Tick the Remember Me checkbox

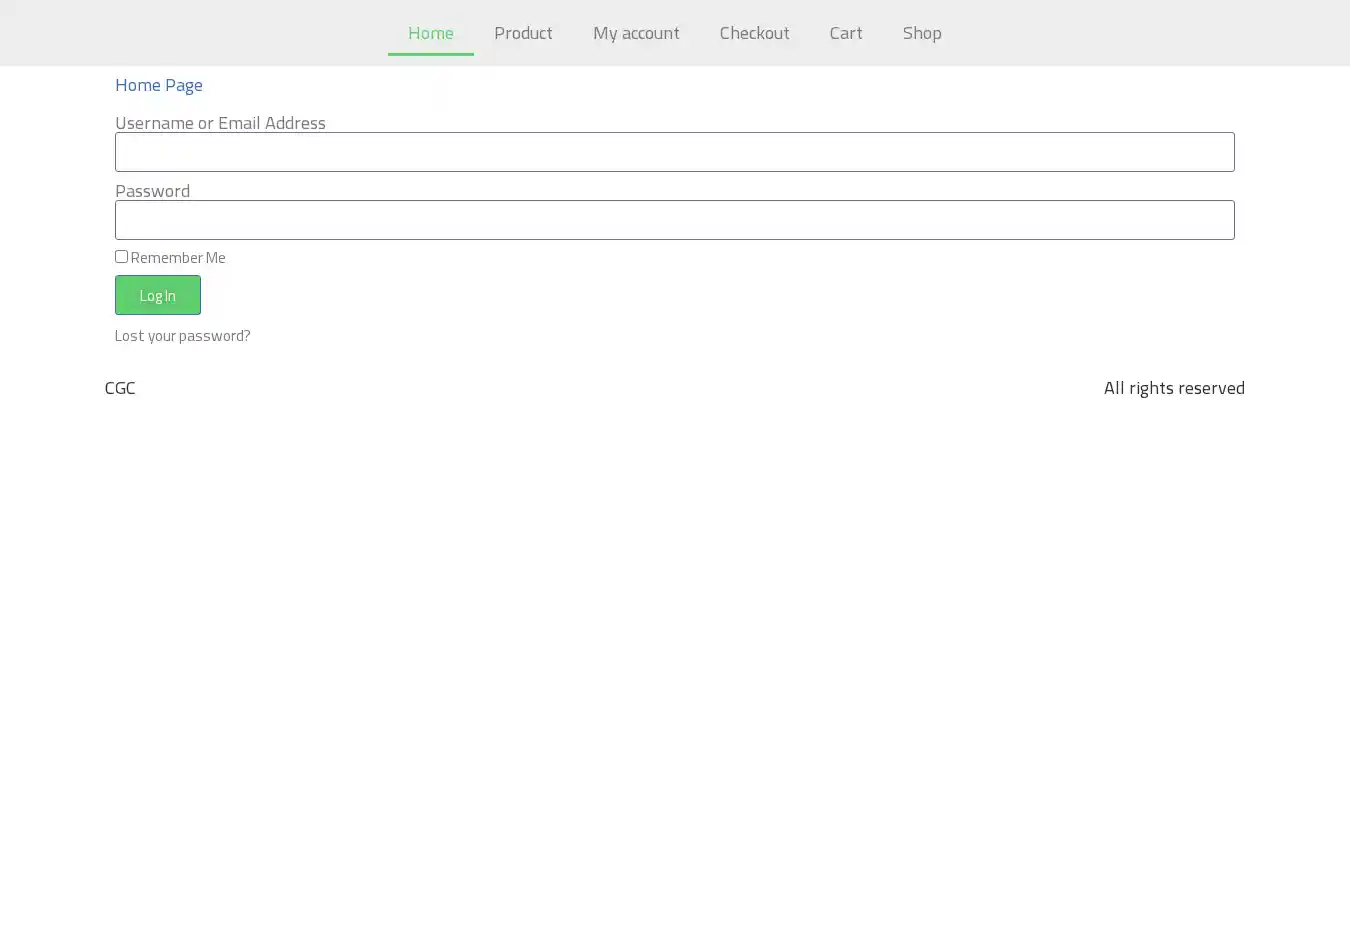[121, 257]
